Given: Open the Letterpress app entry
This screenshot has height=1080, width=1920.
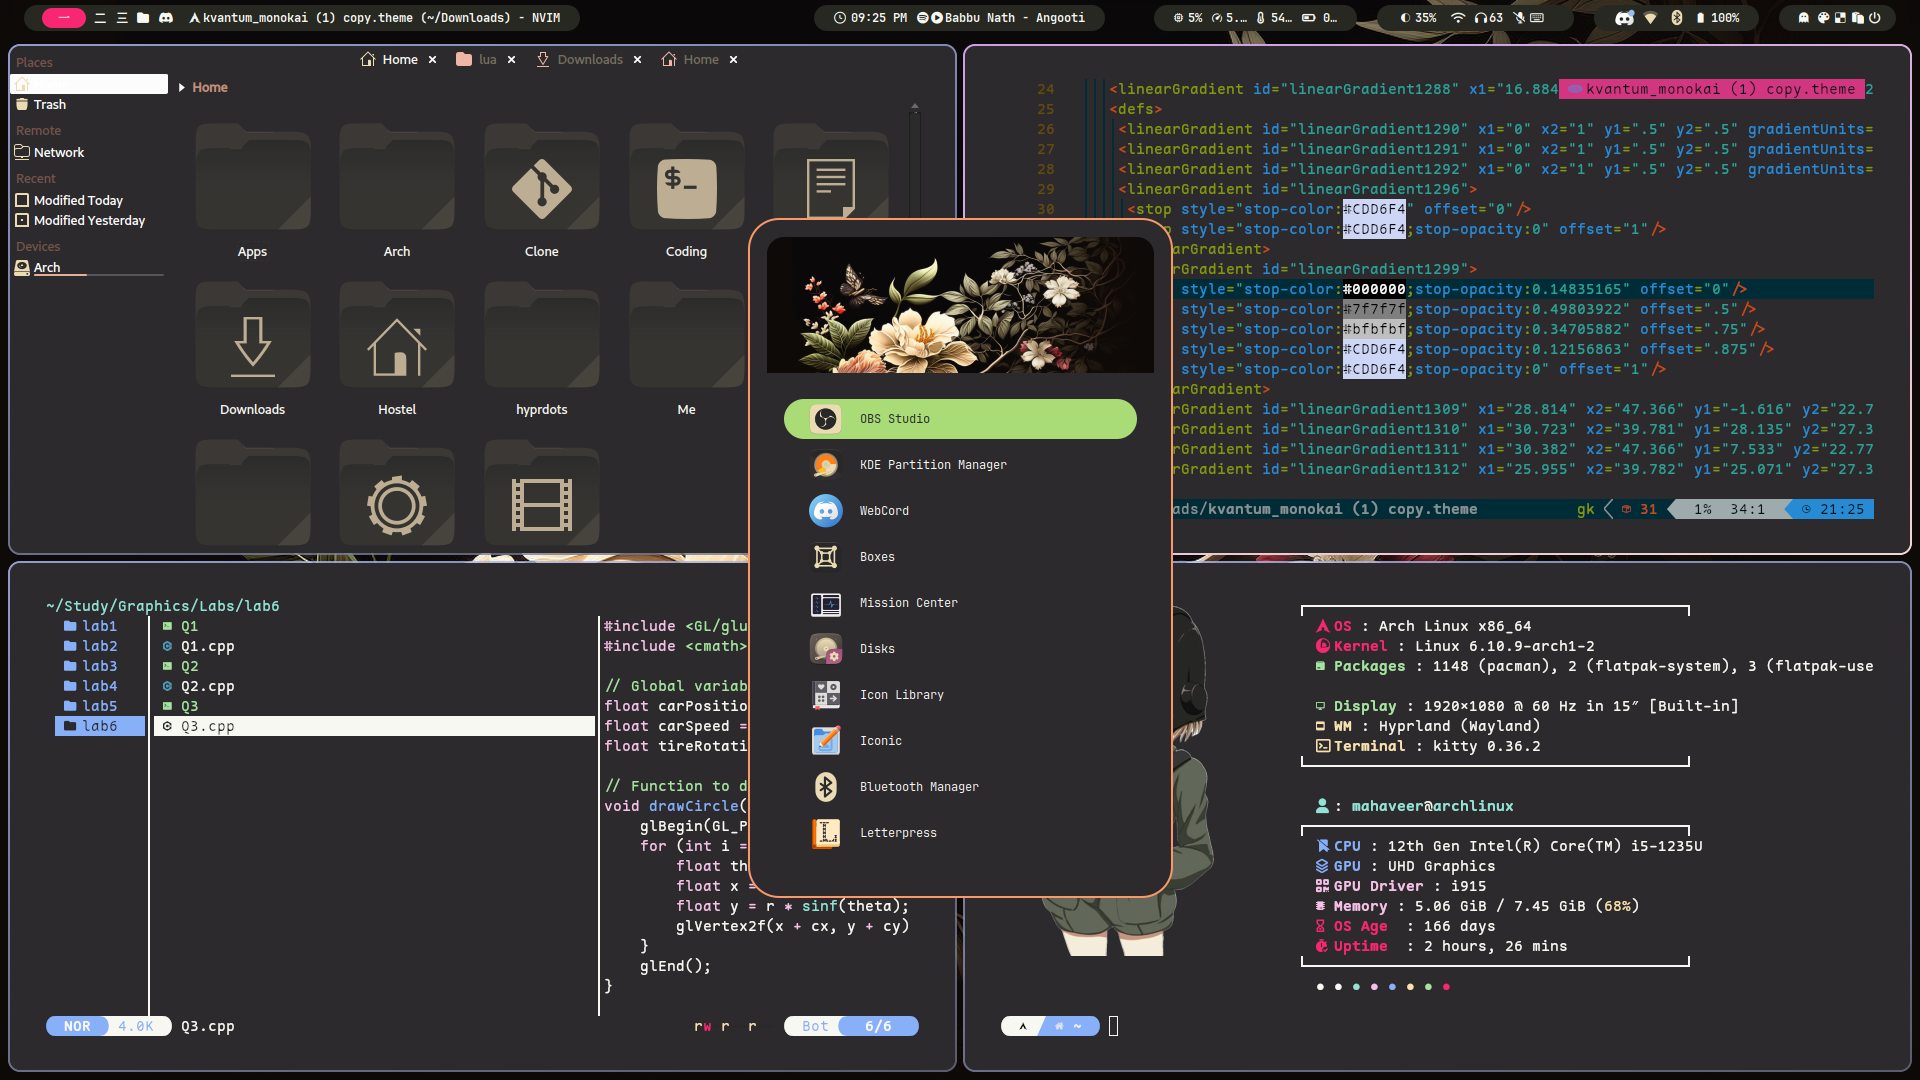Looking at the screenshot, I should pyautogui.click(x=897, y=833).
